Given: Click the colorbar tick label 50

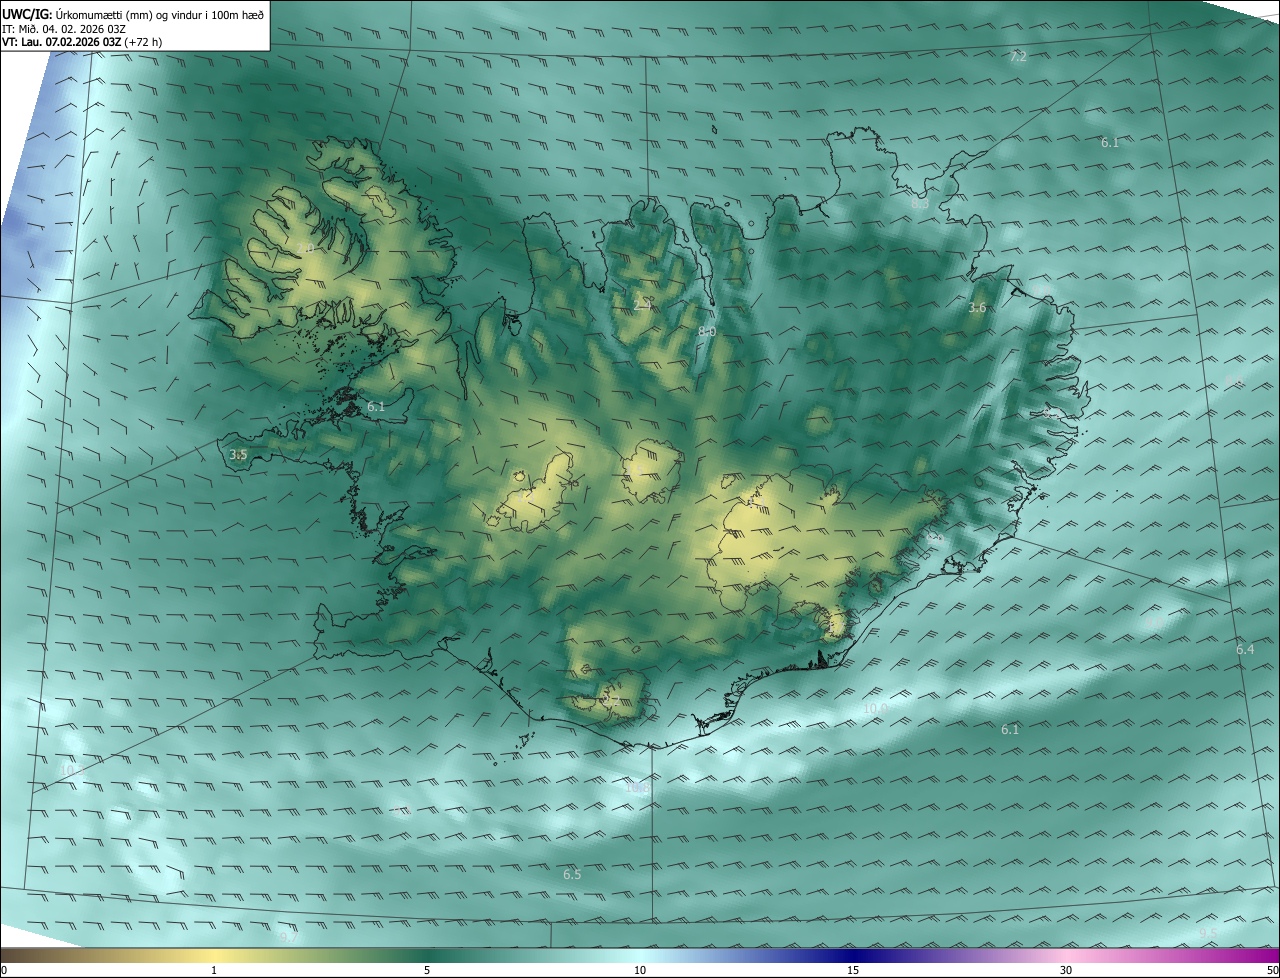Looking at the screenshot, I should (x=1272, y=971).
